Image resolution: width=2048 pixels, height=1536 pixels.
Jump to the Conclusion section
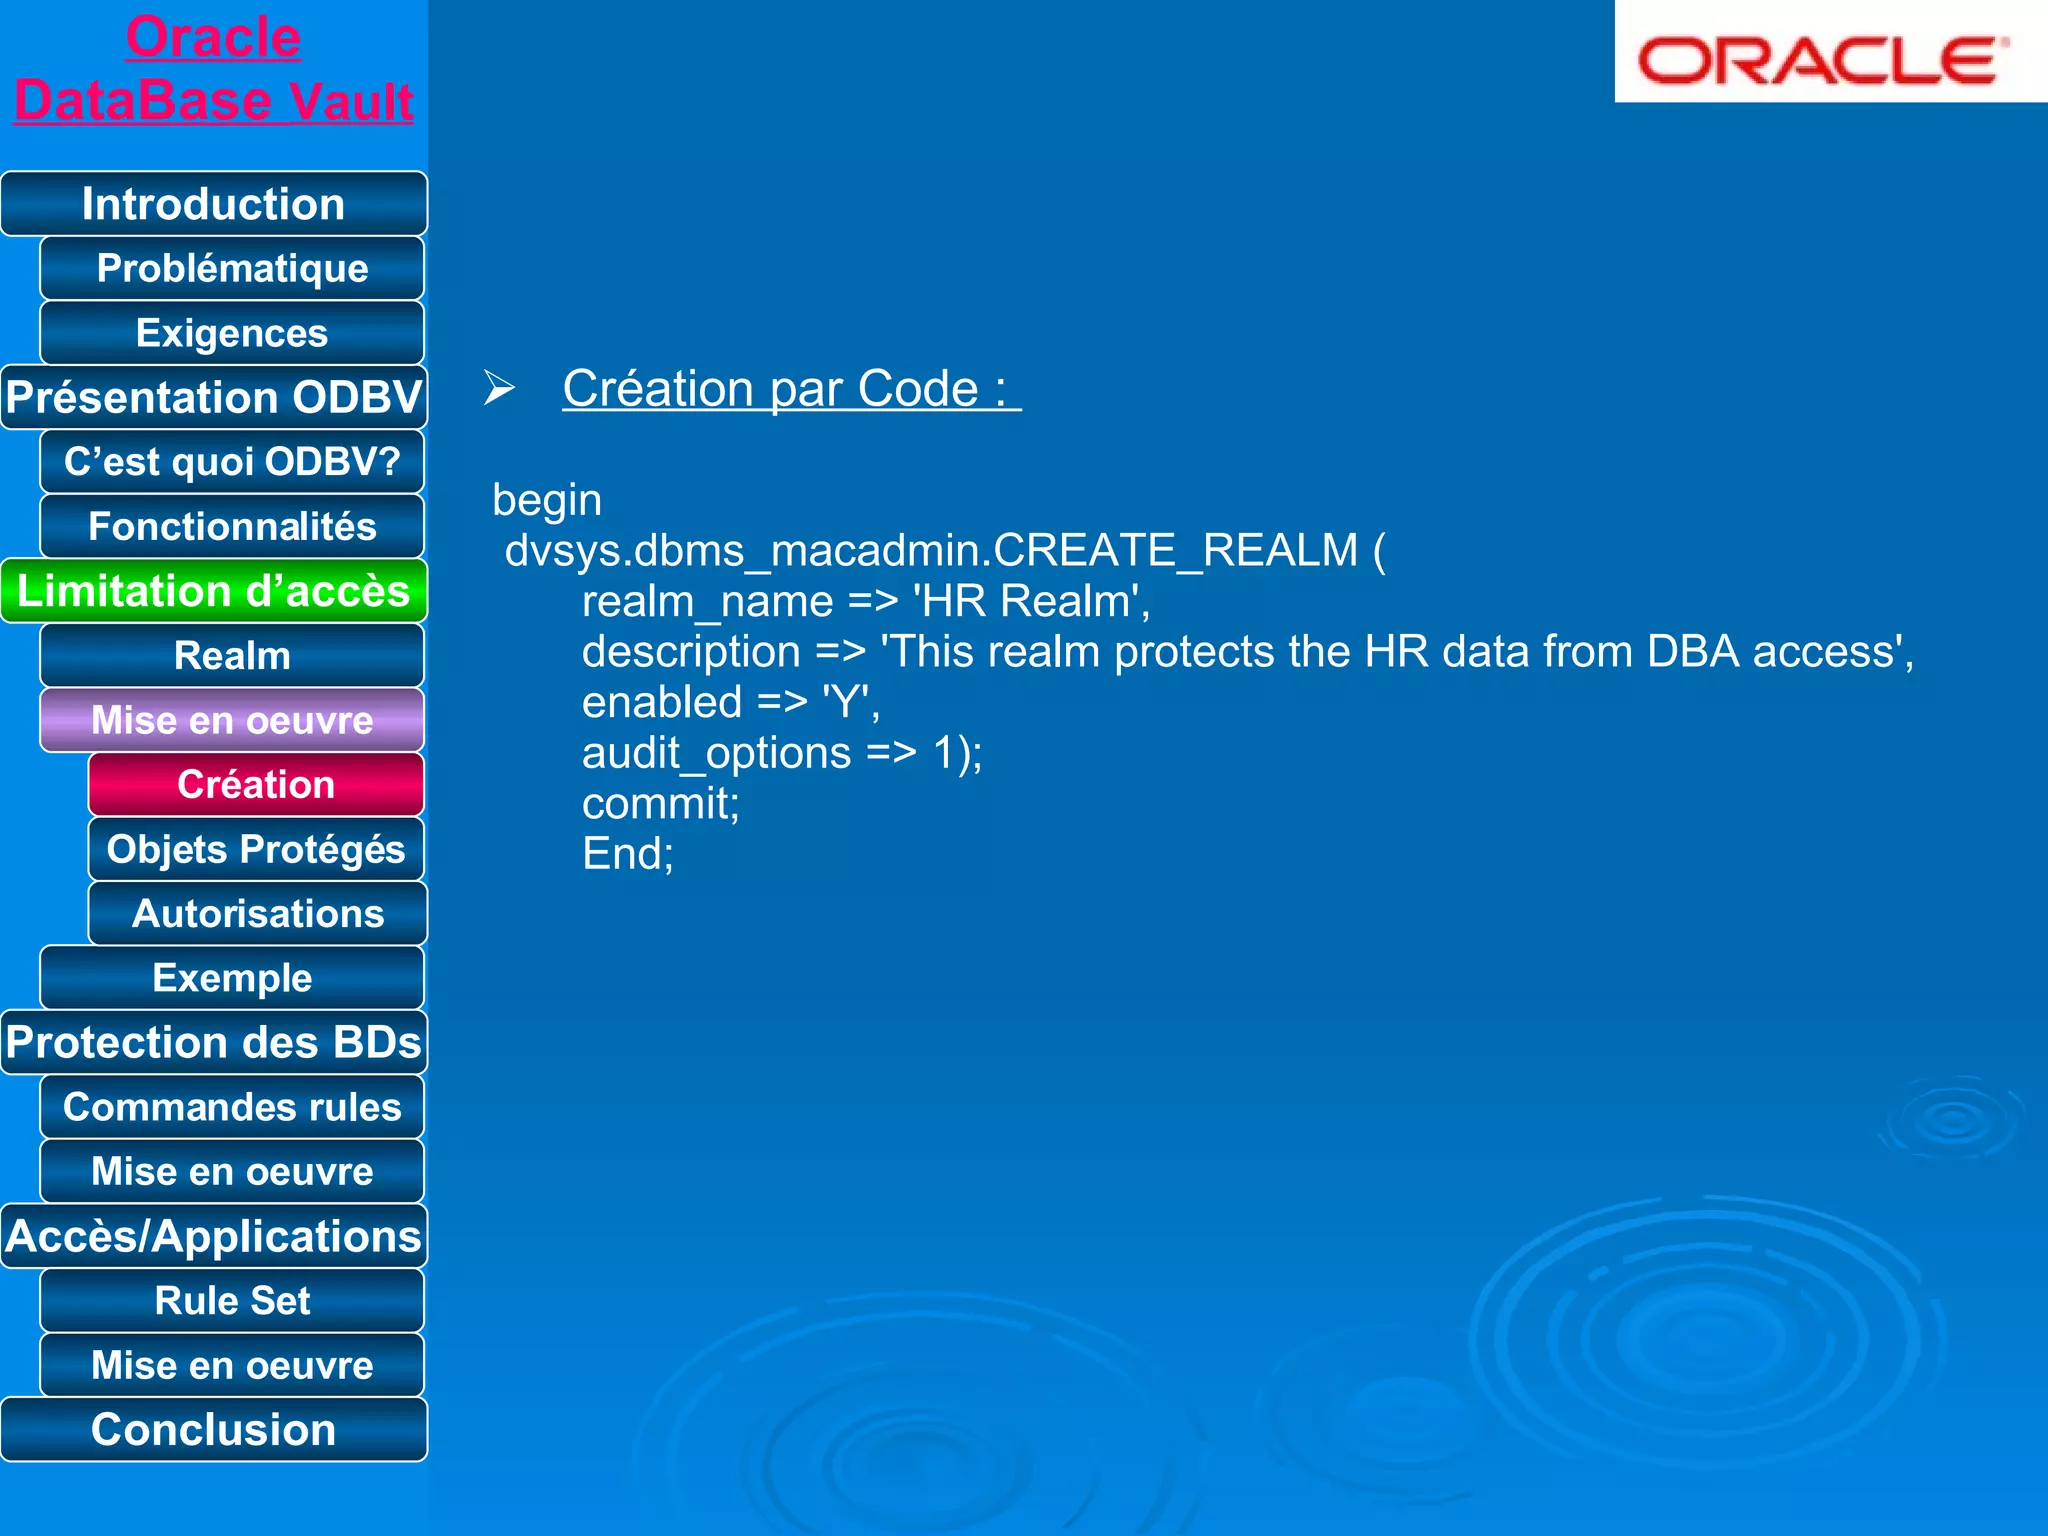[214, 1429]
